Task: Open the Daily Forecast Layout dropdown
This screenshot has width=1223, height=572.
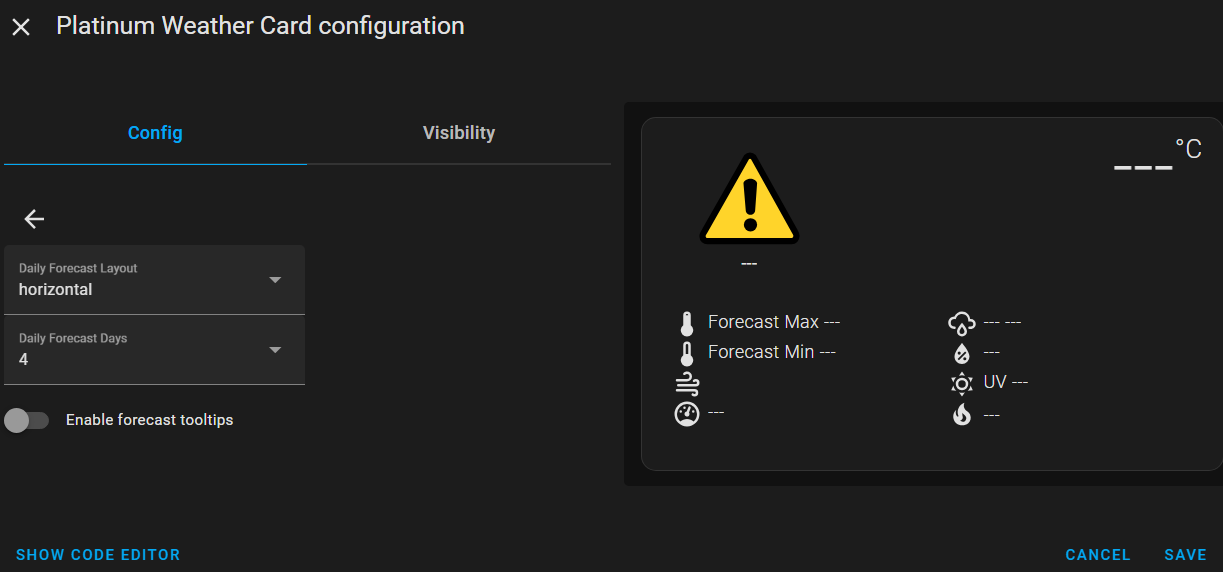Action: pos(155,280)
